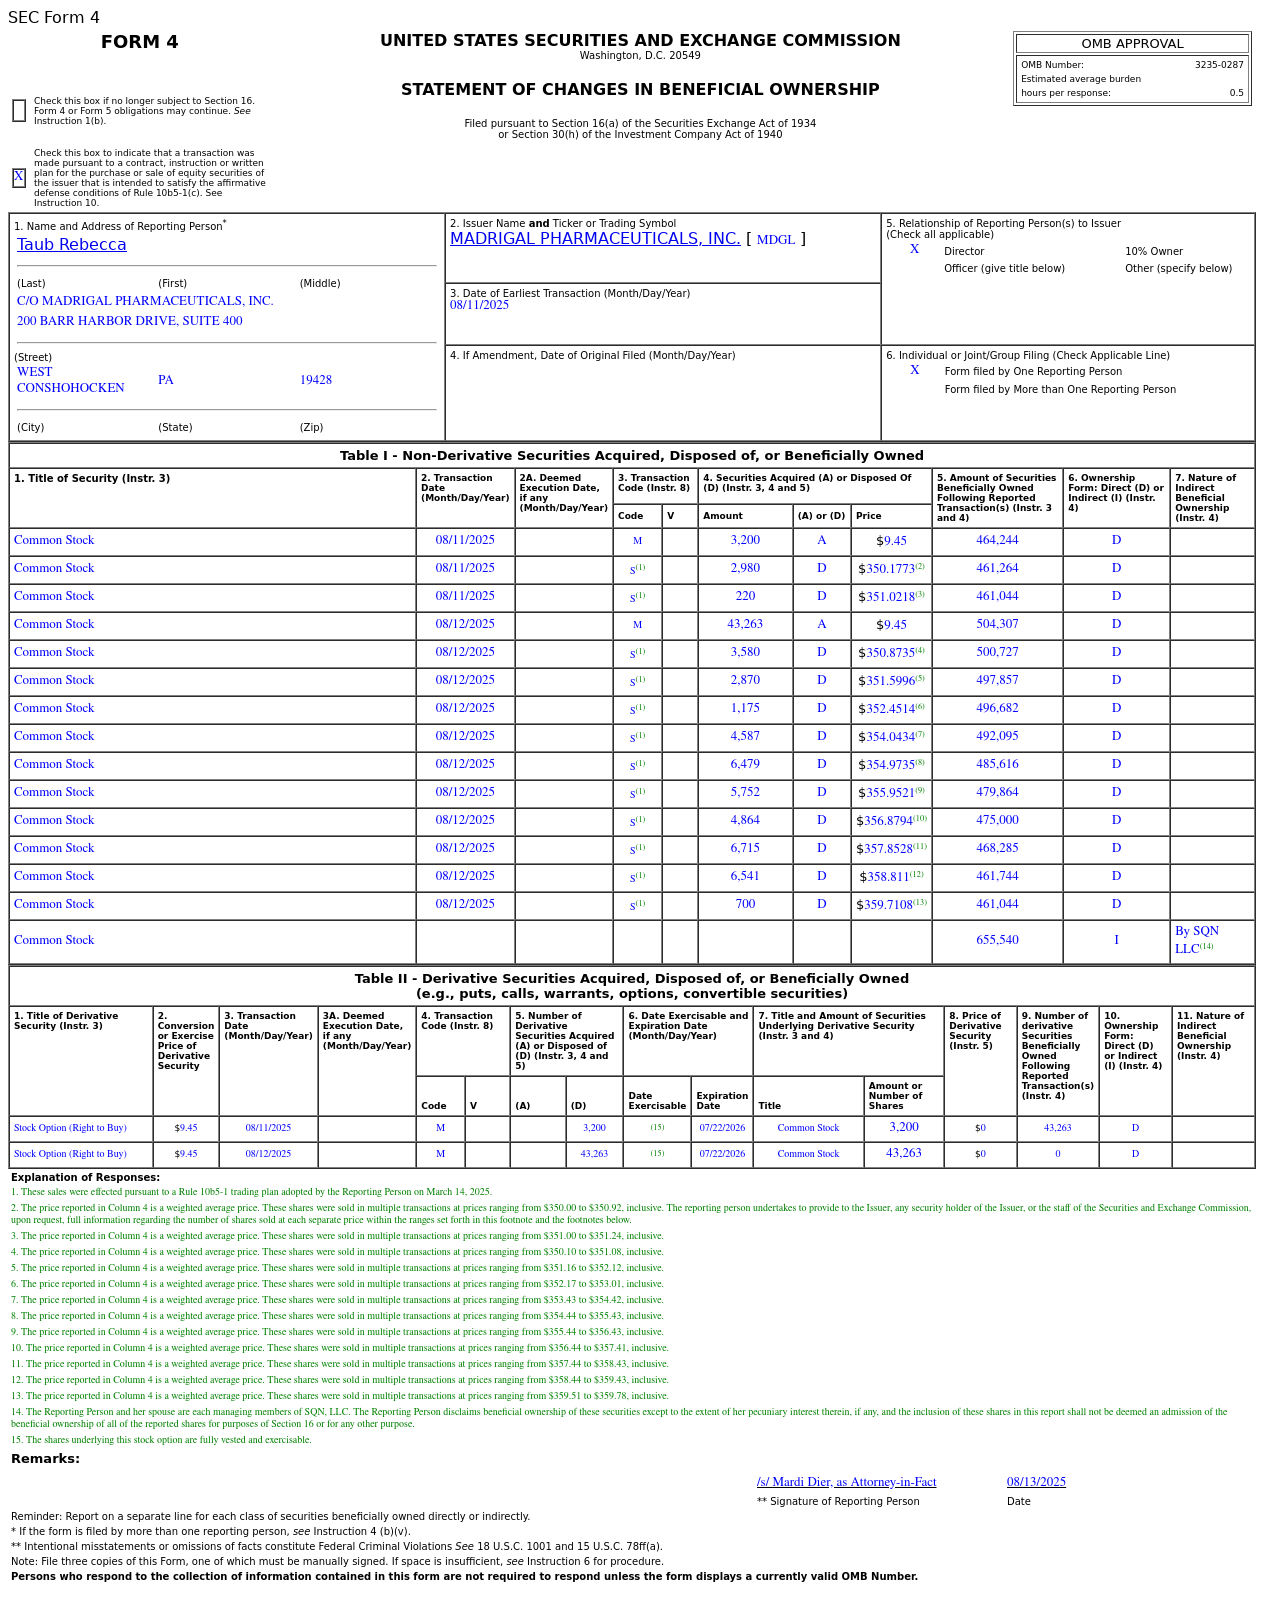Screen dimensions: 1264x1606
Task: Click the sale price $356.8794
Action: 884,821
